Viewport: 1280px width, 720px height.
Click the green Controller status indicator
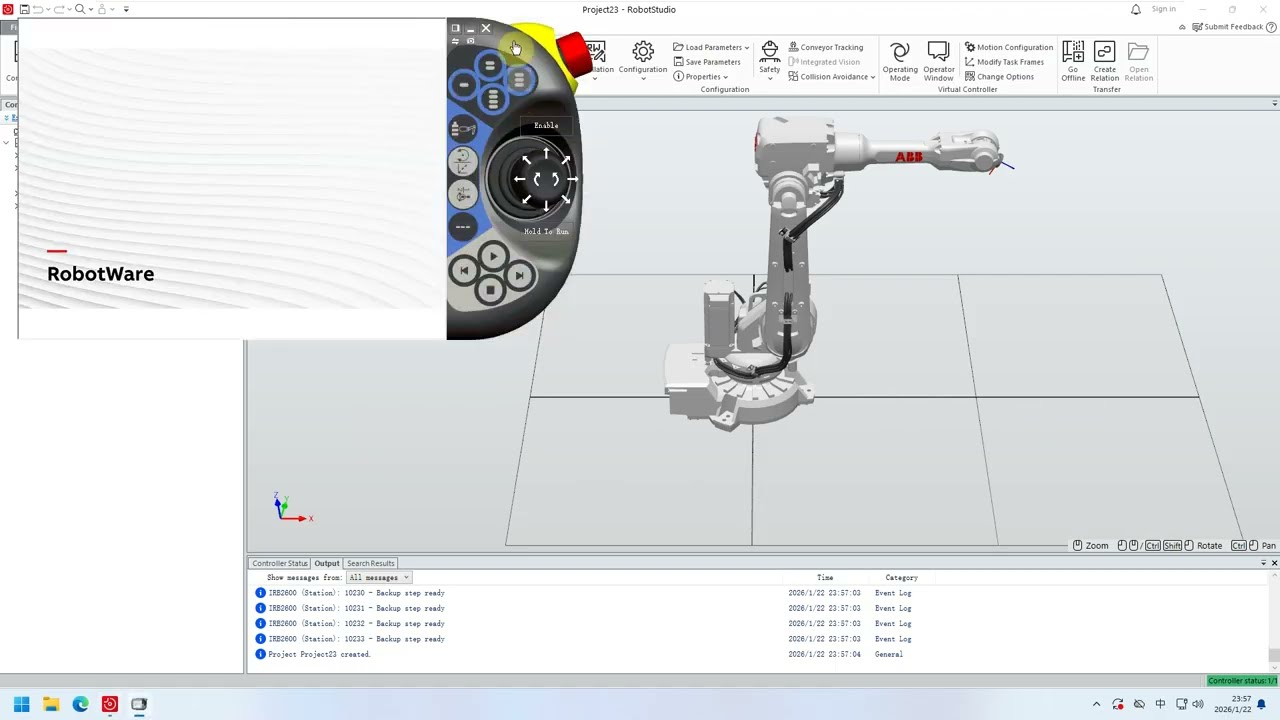pos(1242,681)
